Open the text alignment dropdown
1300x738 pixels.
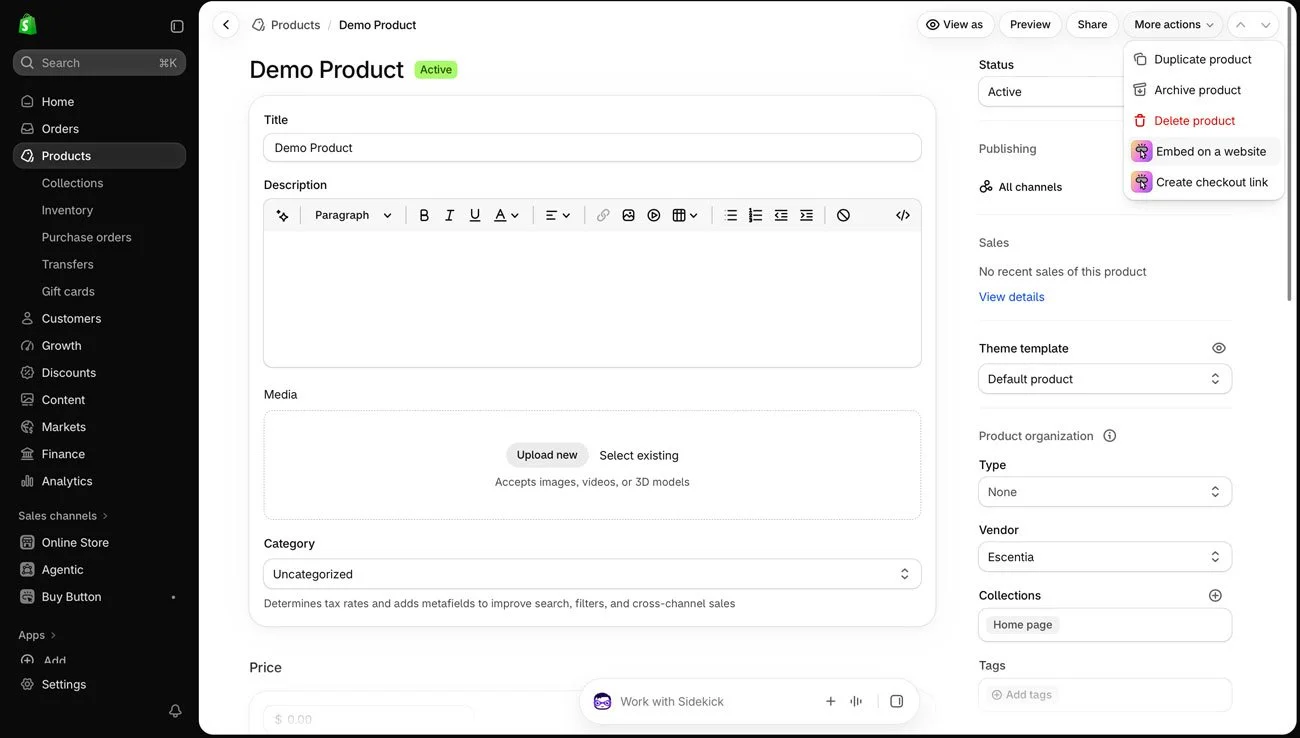[x=557, y=215]
